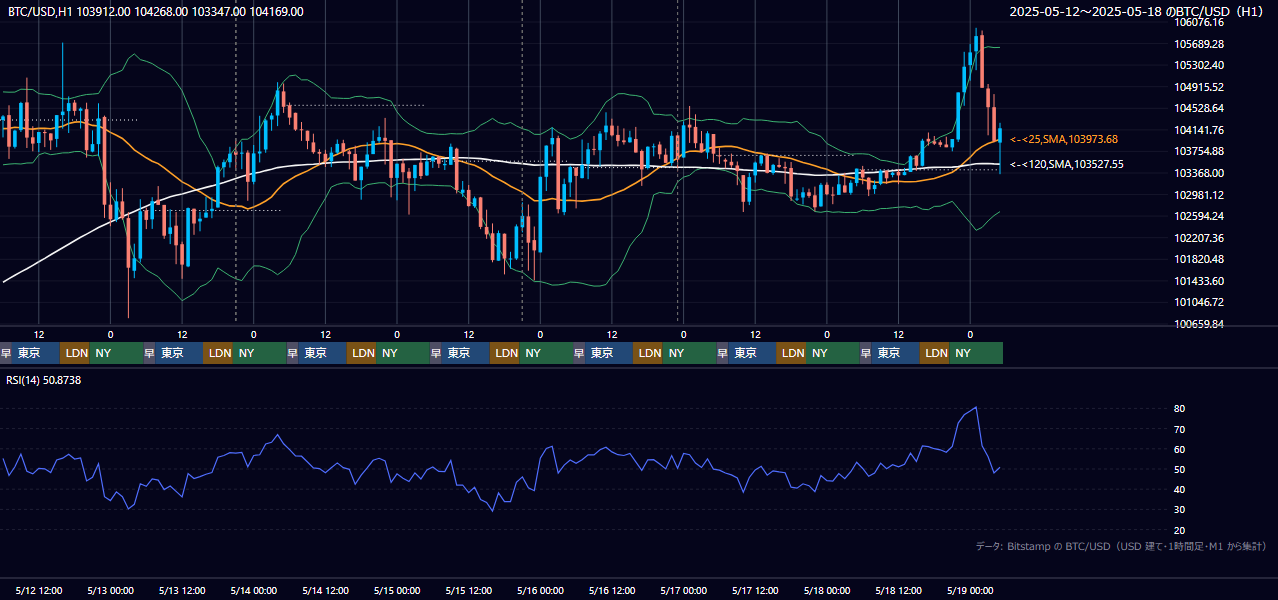Click the 5/15 00:00 time label
The height and width of the screenshot is (600, 1278).
tap(397, 590)
